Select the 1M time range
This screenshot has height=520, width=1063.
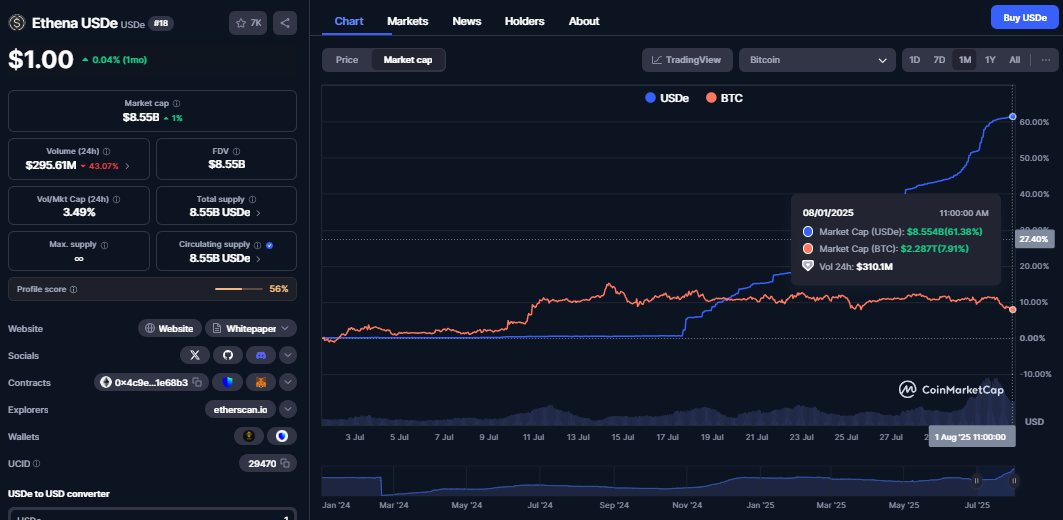point(965,60)
